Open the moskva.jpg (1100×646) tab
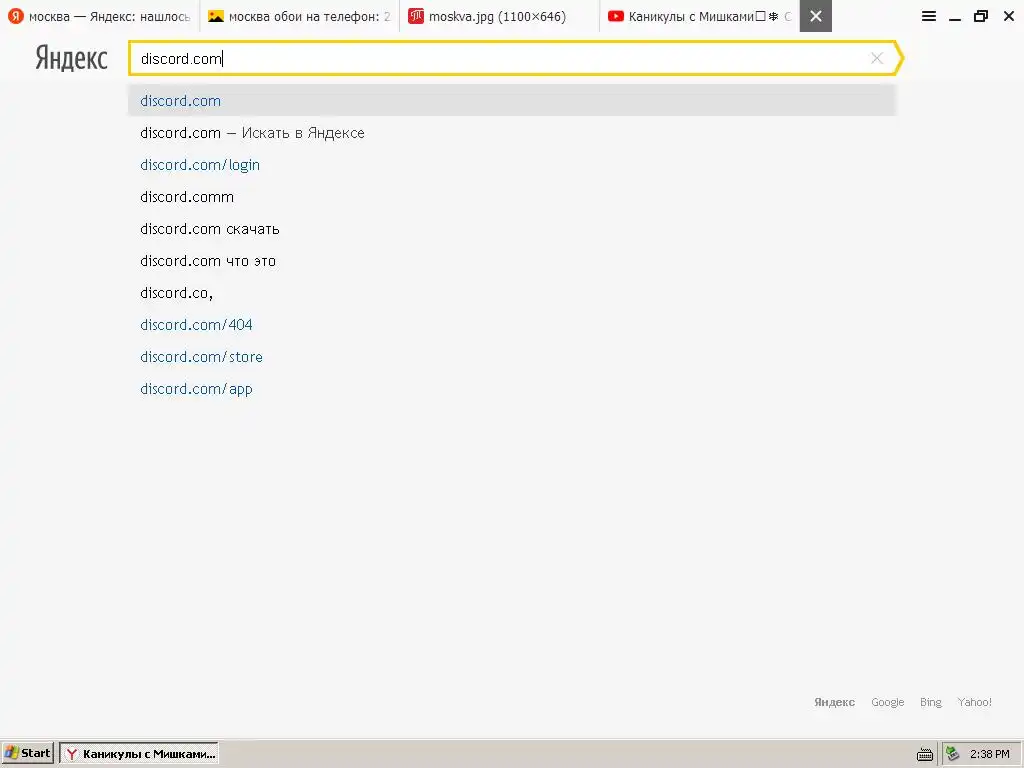Viewport: 1024px width, 768px height. tap(499, 16)
